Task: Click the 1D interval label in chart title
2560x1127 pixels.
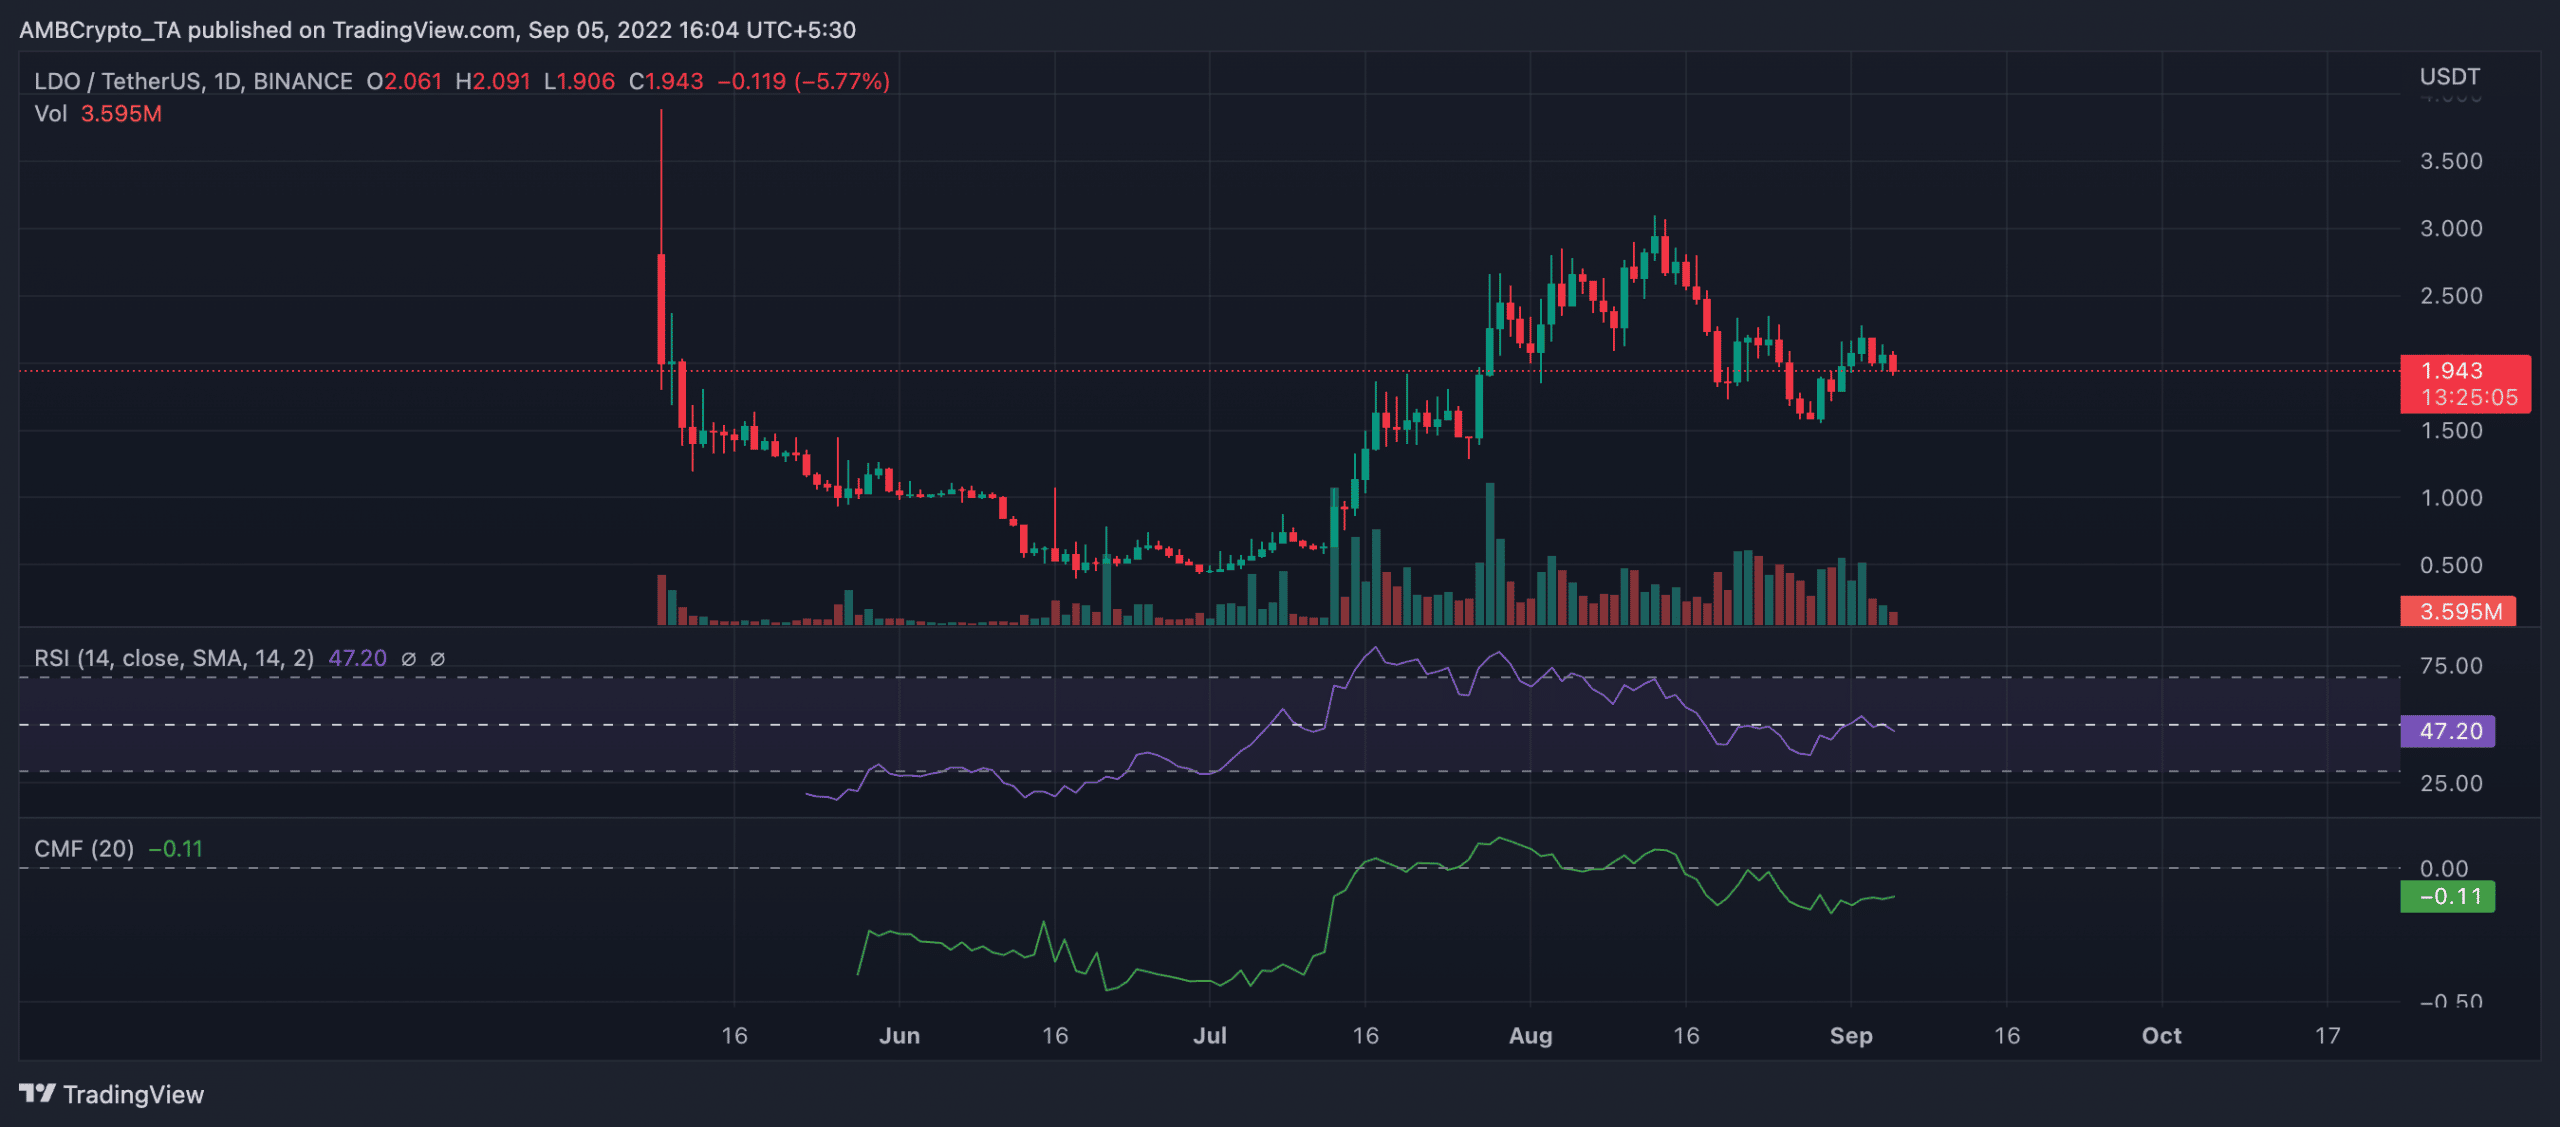Action: point(227,81)
